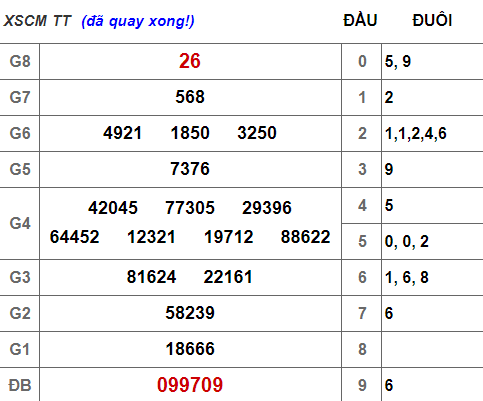The height and width of the screenshot is (401, 483).
Task: Click head digit 6 in ĐẦU column
Action: pyautogui.click(x=362, y=277)
